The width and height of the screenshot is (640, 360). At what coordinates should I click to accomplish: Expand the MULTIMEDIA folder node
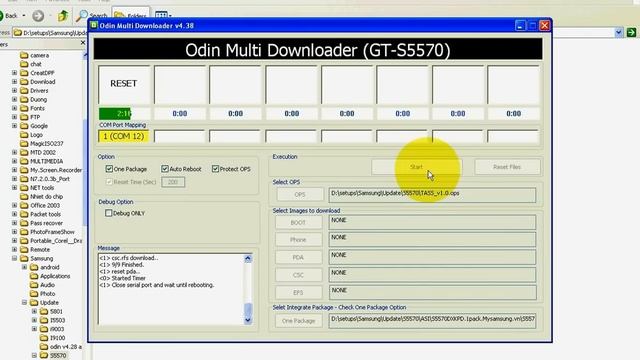(x=15, y=161)
